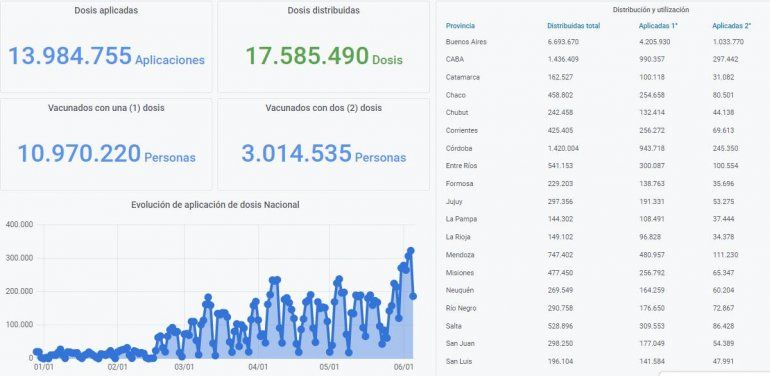The height and width of the screenshot is (376, 770).
Task: Click Vacunados con dos (2) dosis title
Action: 324,108
